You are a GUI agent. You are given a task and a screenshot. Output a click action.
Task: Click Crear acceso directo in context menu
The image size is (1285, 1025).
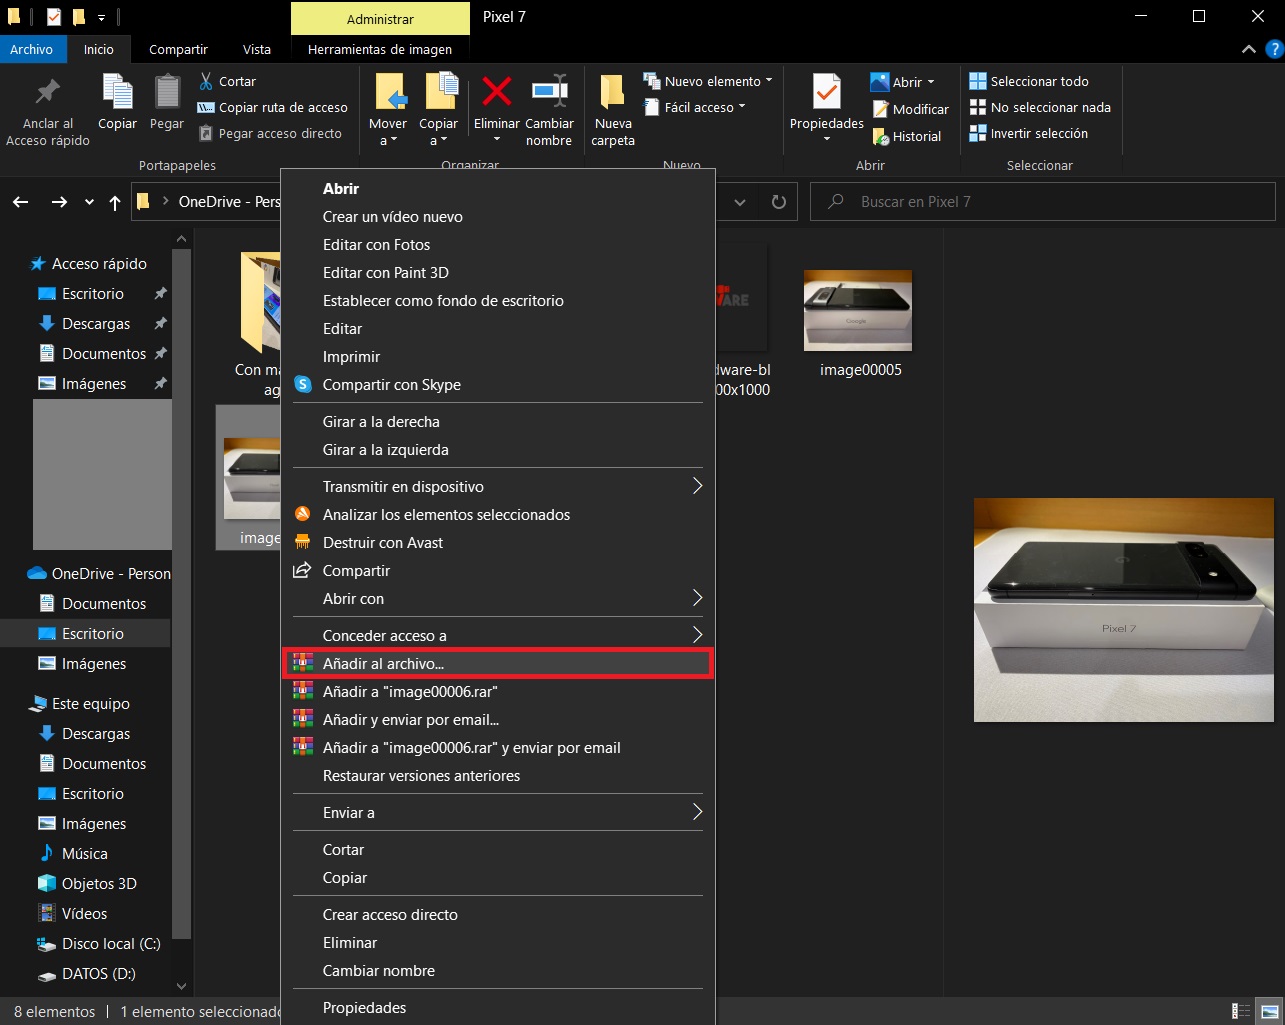(498, 914)
